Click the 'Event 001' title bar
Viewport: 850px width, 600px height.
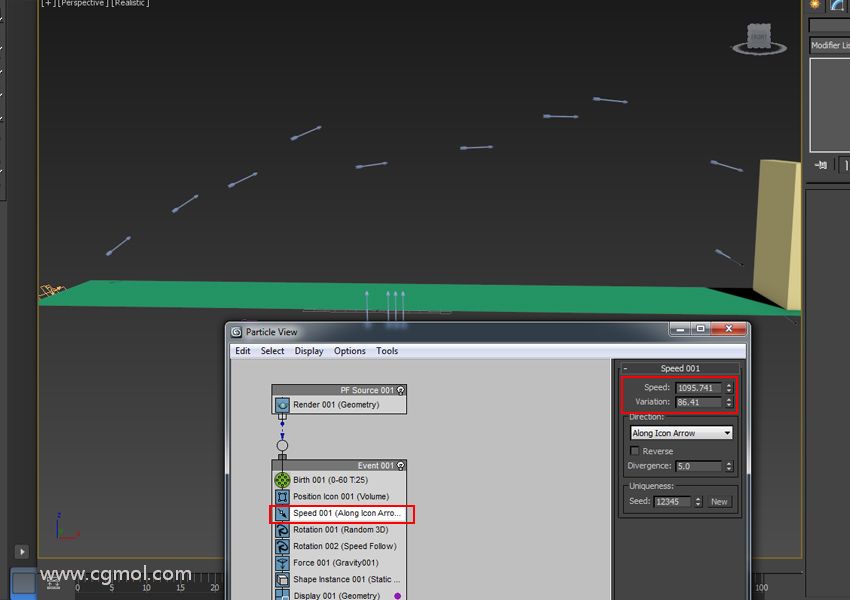[x=339, y=466]
